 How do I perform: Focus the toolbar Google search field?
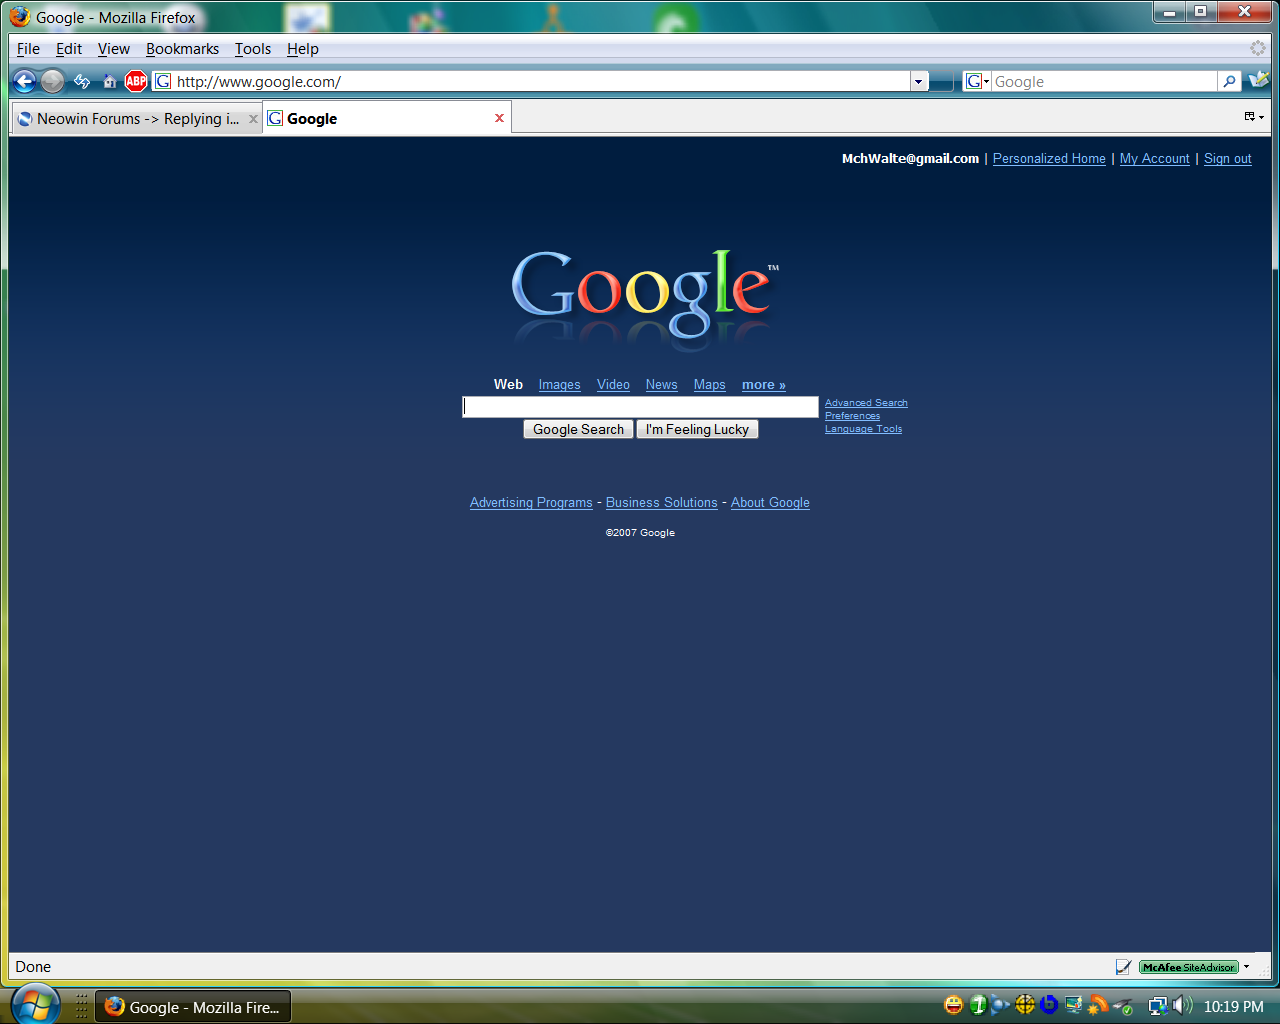[1104, 82]
